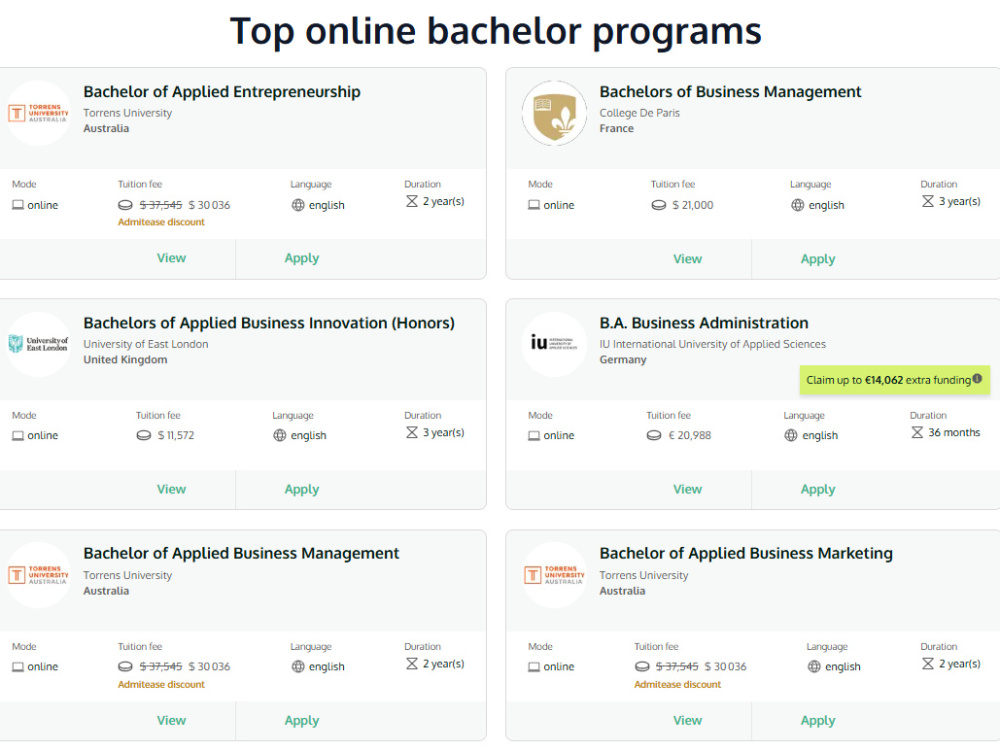Click info icon on extra funding badge
Viewport: 1000px width, 750px height.
[977, 379]
